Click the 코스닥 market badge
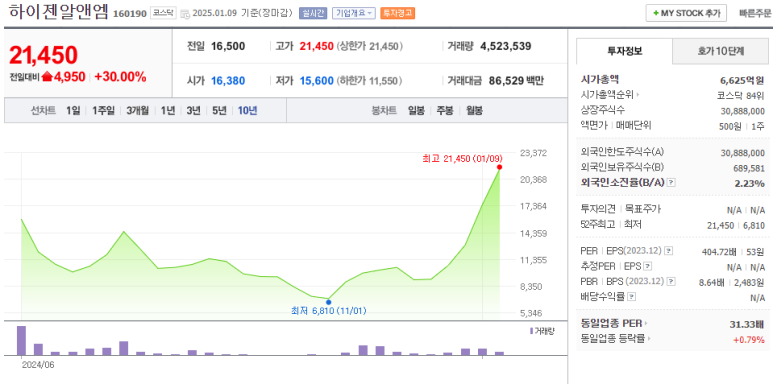Viewport: 773px width, 384px height. [163, 13]
